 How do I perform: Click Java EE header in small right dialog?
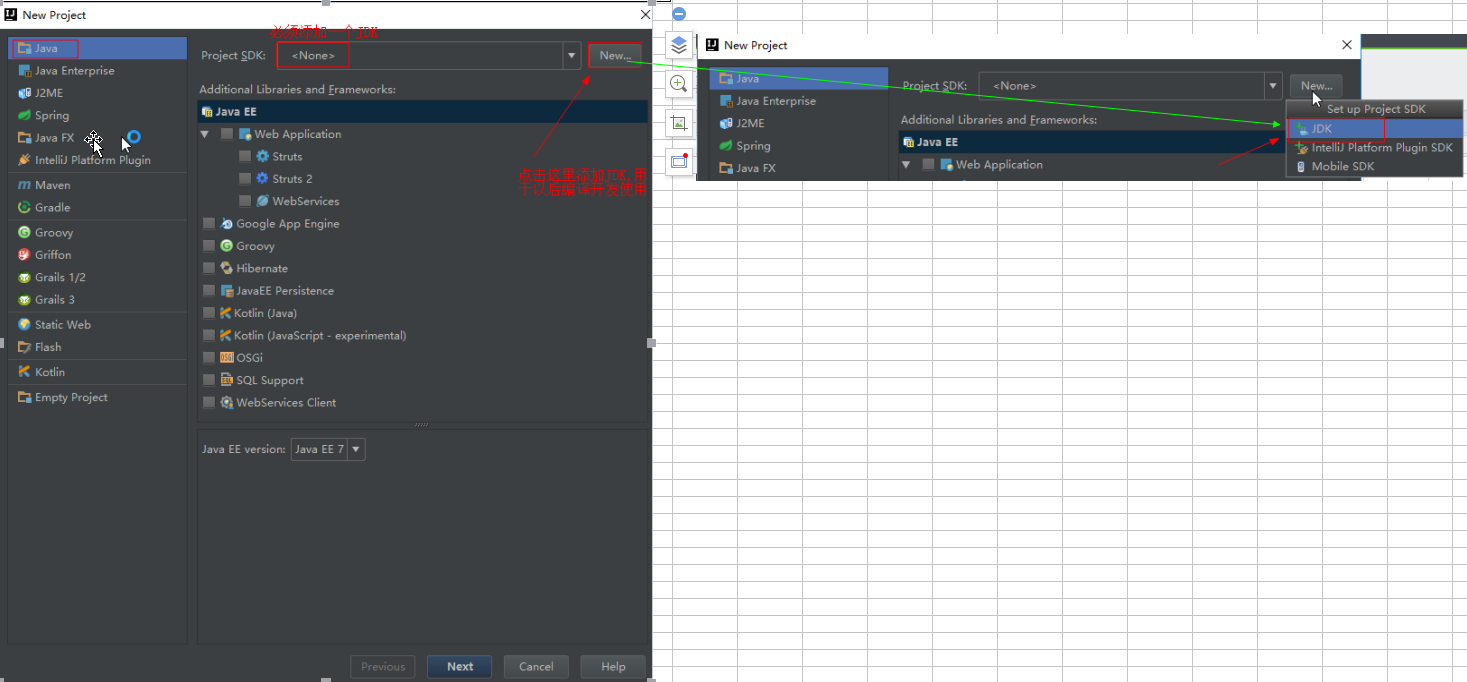[x=1092, y=142]
